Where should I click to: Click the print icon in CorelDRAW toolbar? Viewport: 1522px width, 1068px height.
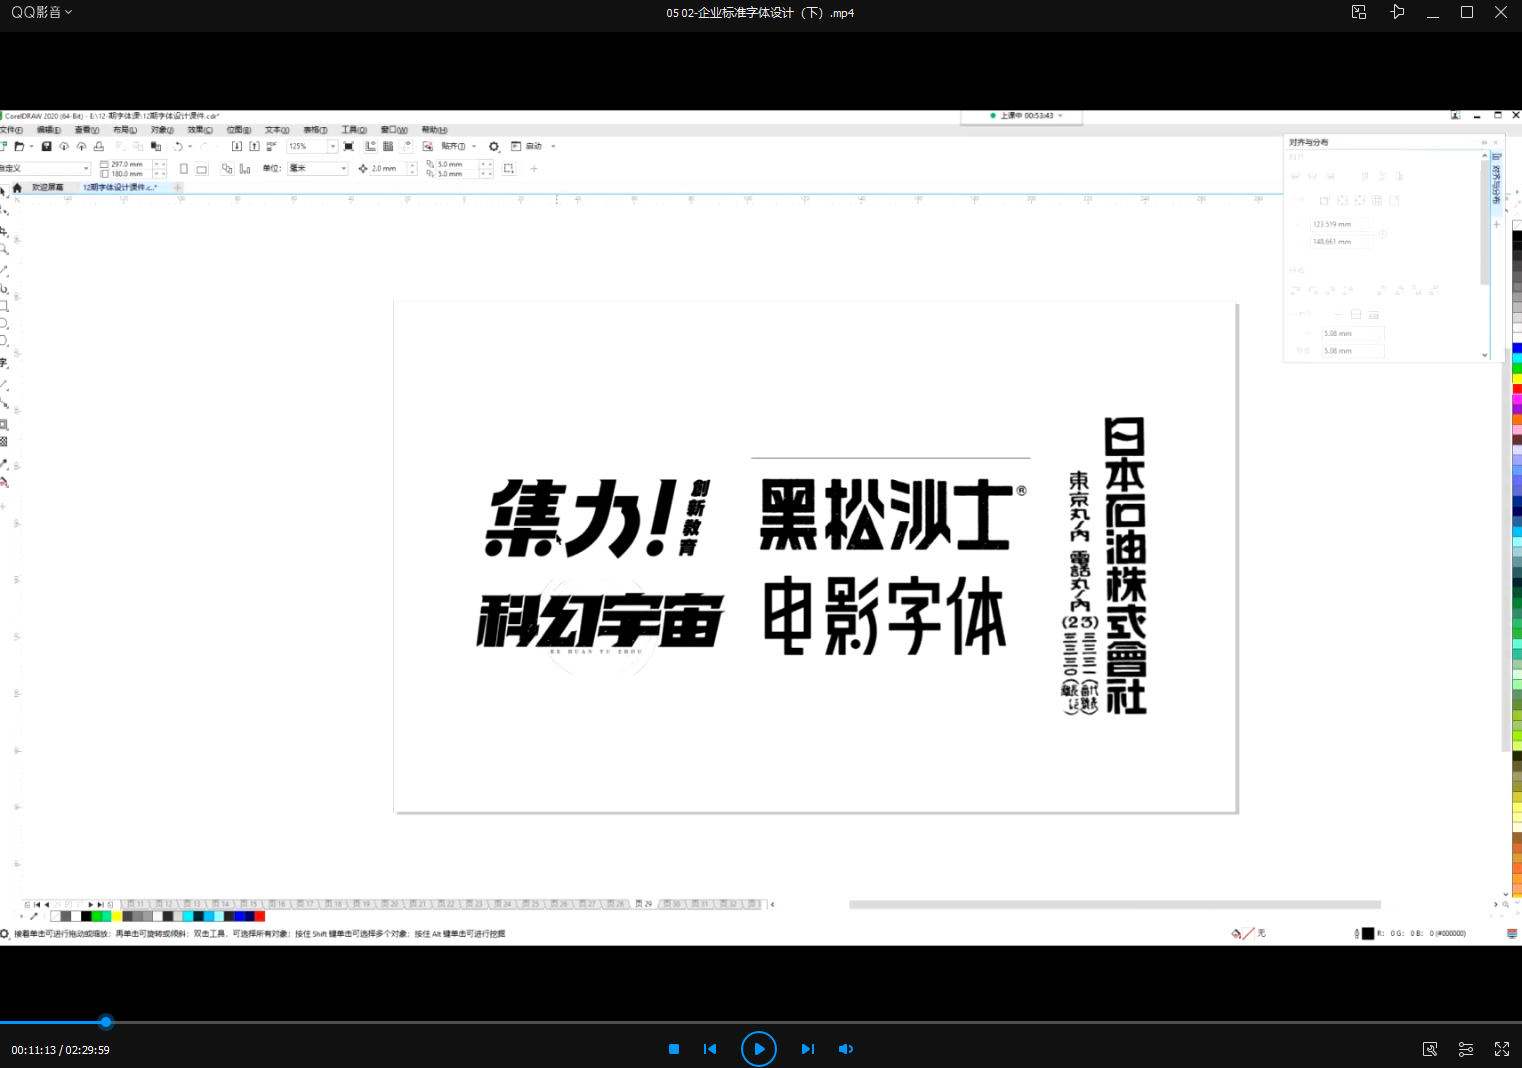pos(98,147)
